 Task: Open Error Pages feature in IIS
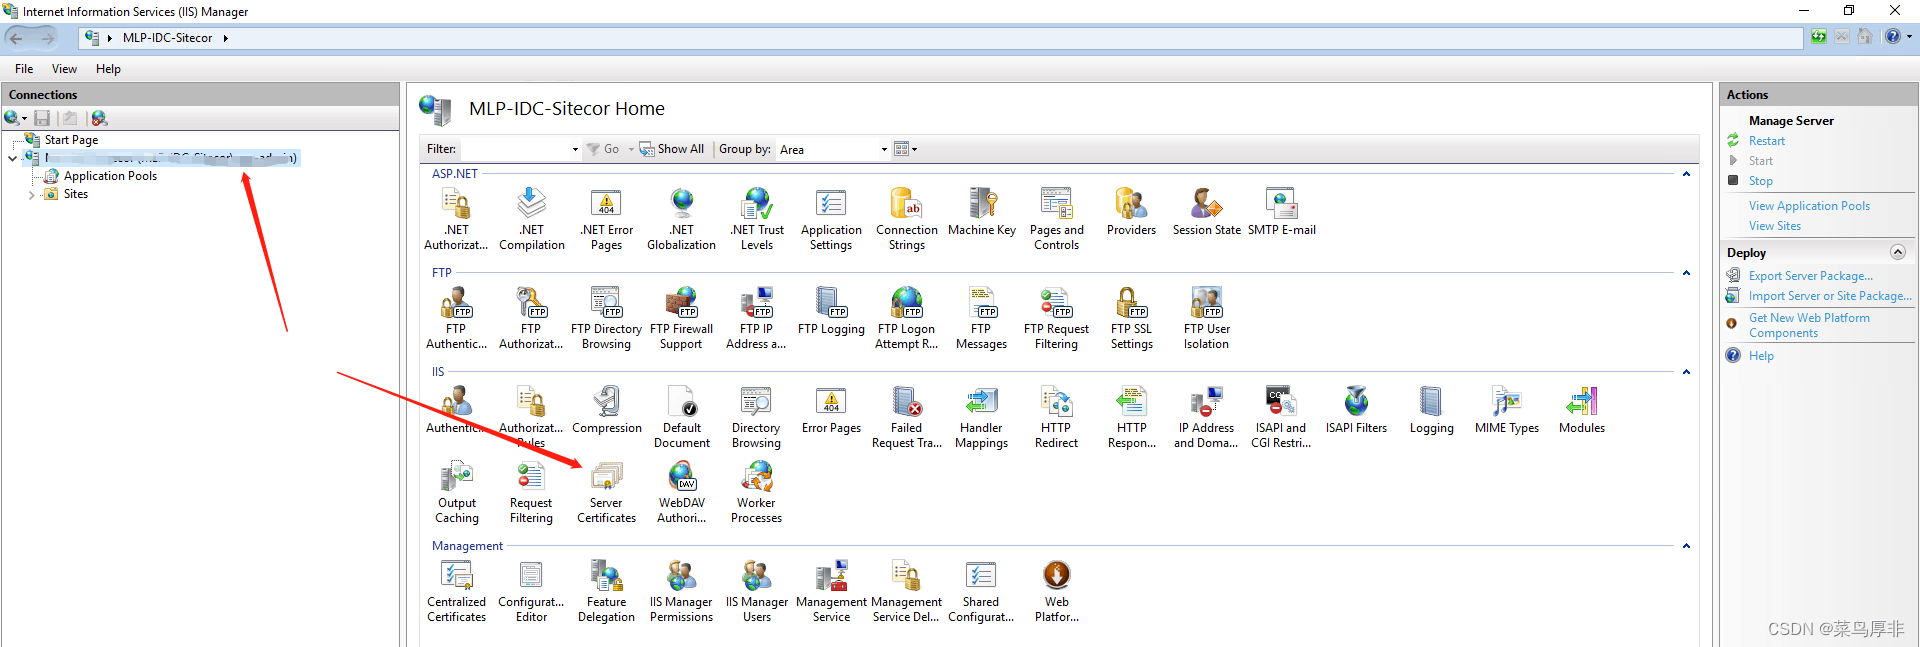coord(831,410)
